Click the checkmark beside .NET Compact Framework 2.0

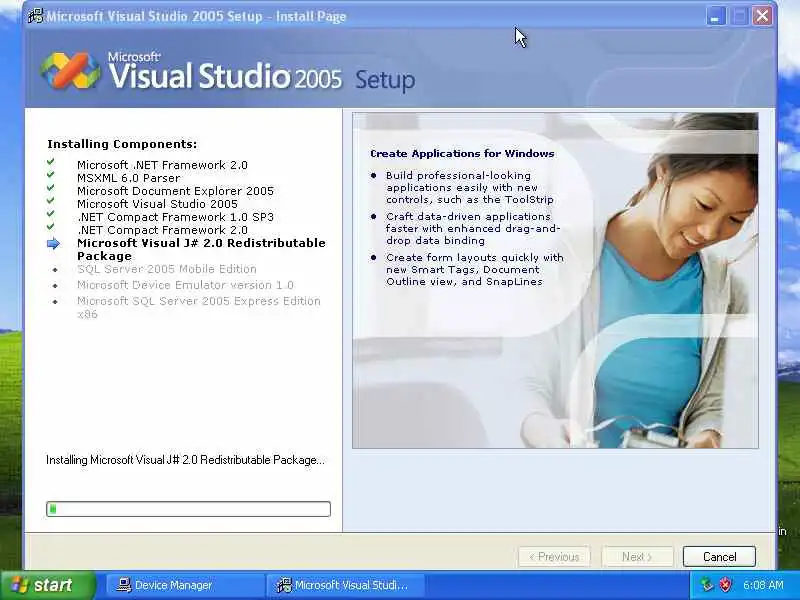(x=51, y=227)
